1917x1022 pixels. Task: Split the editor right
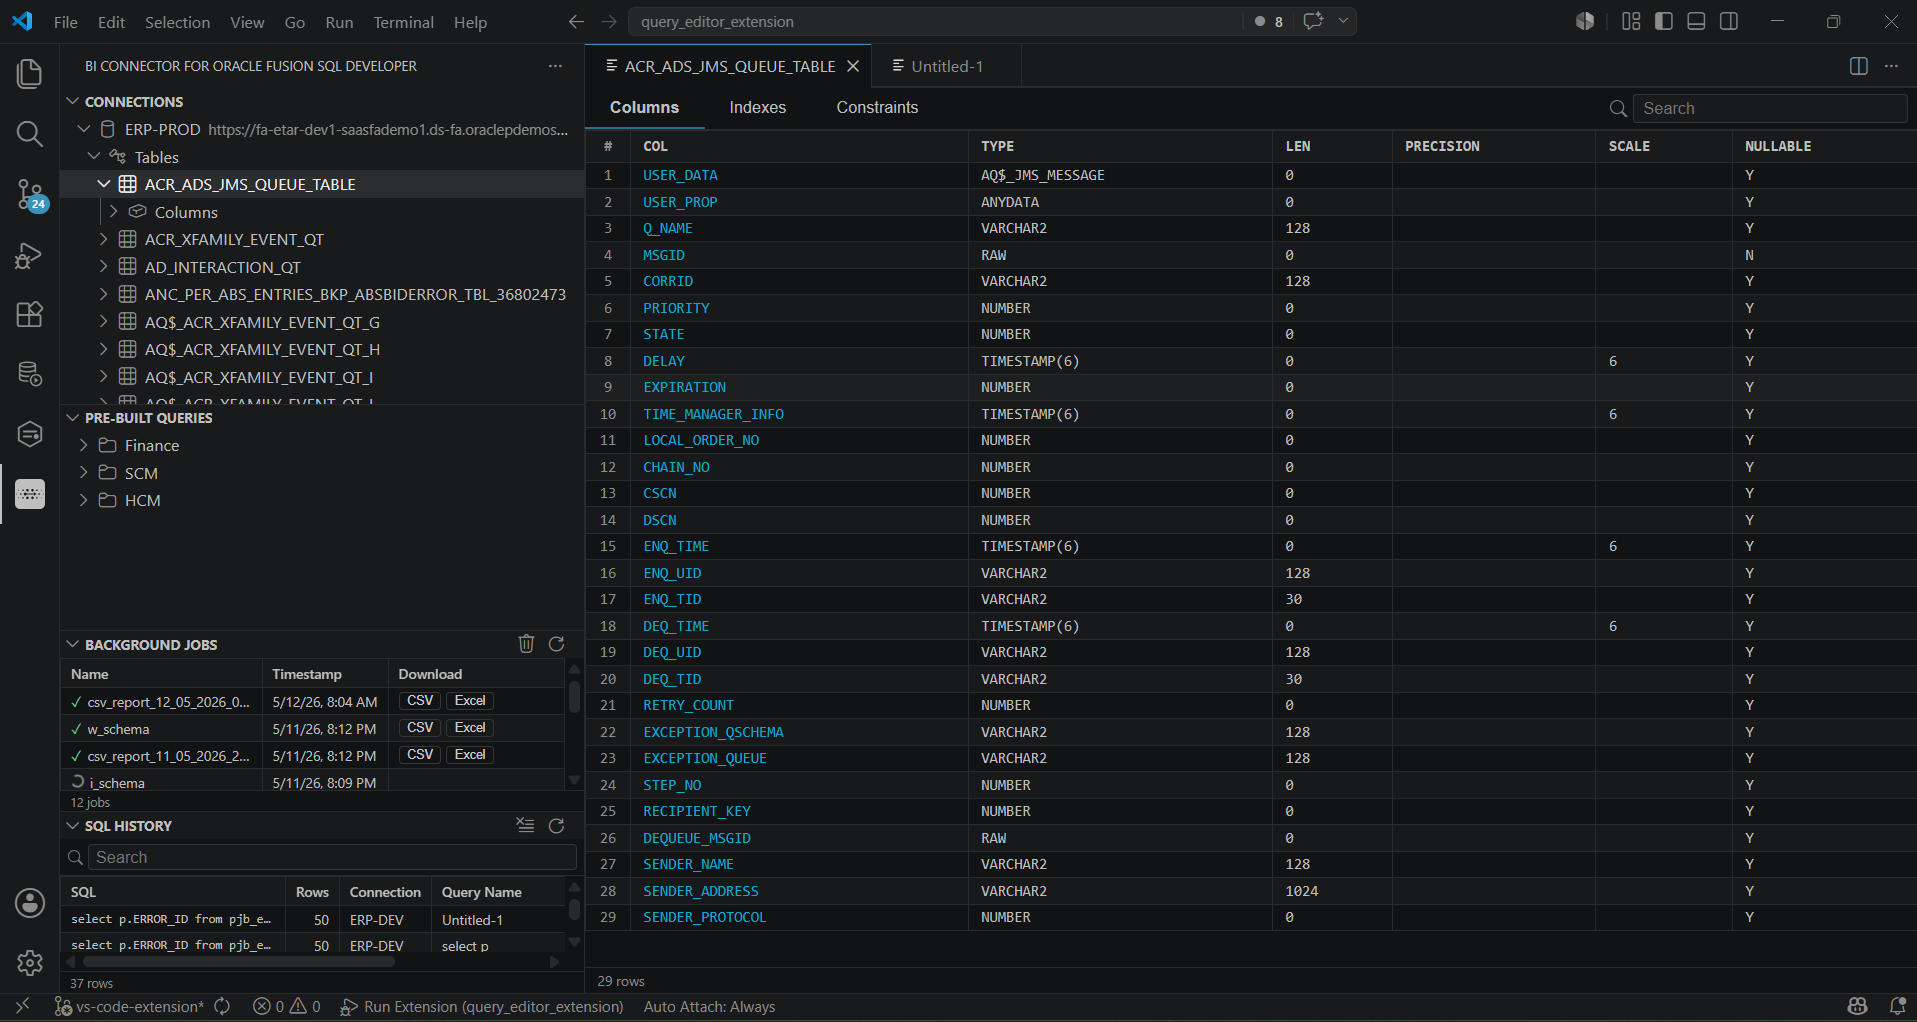(1858, 66)
